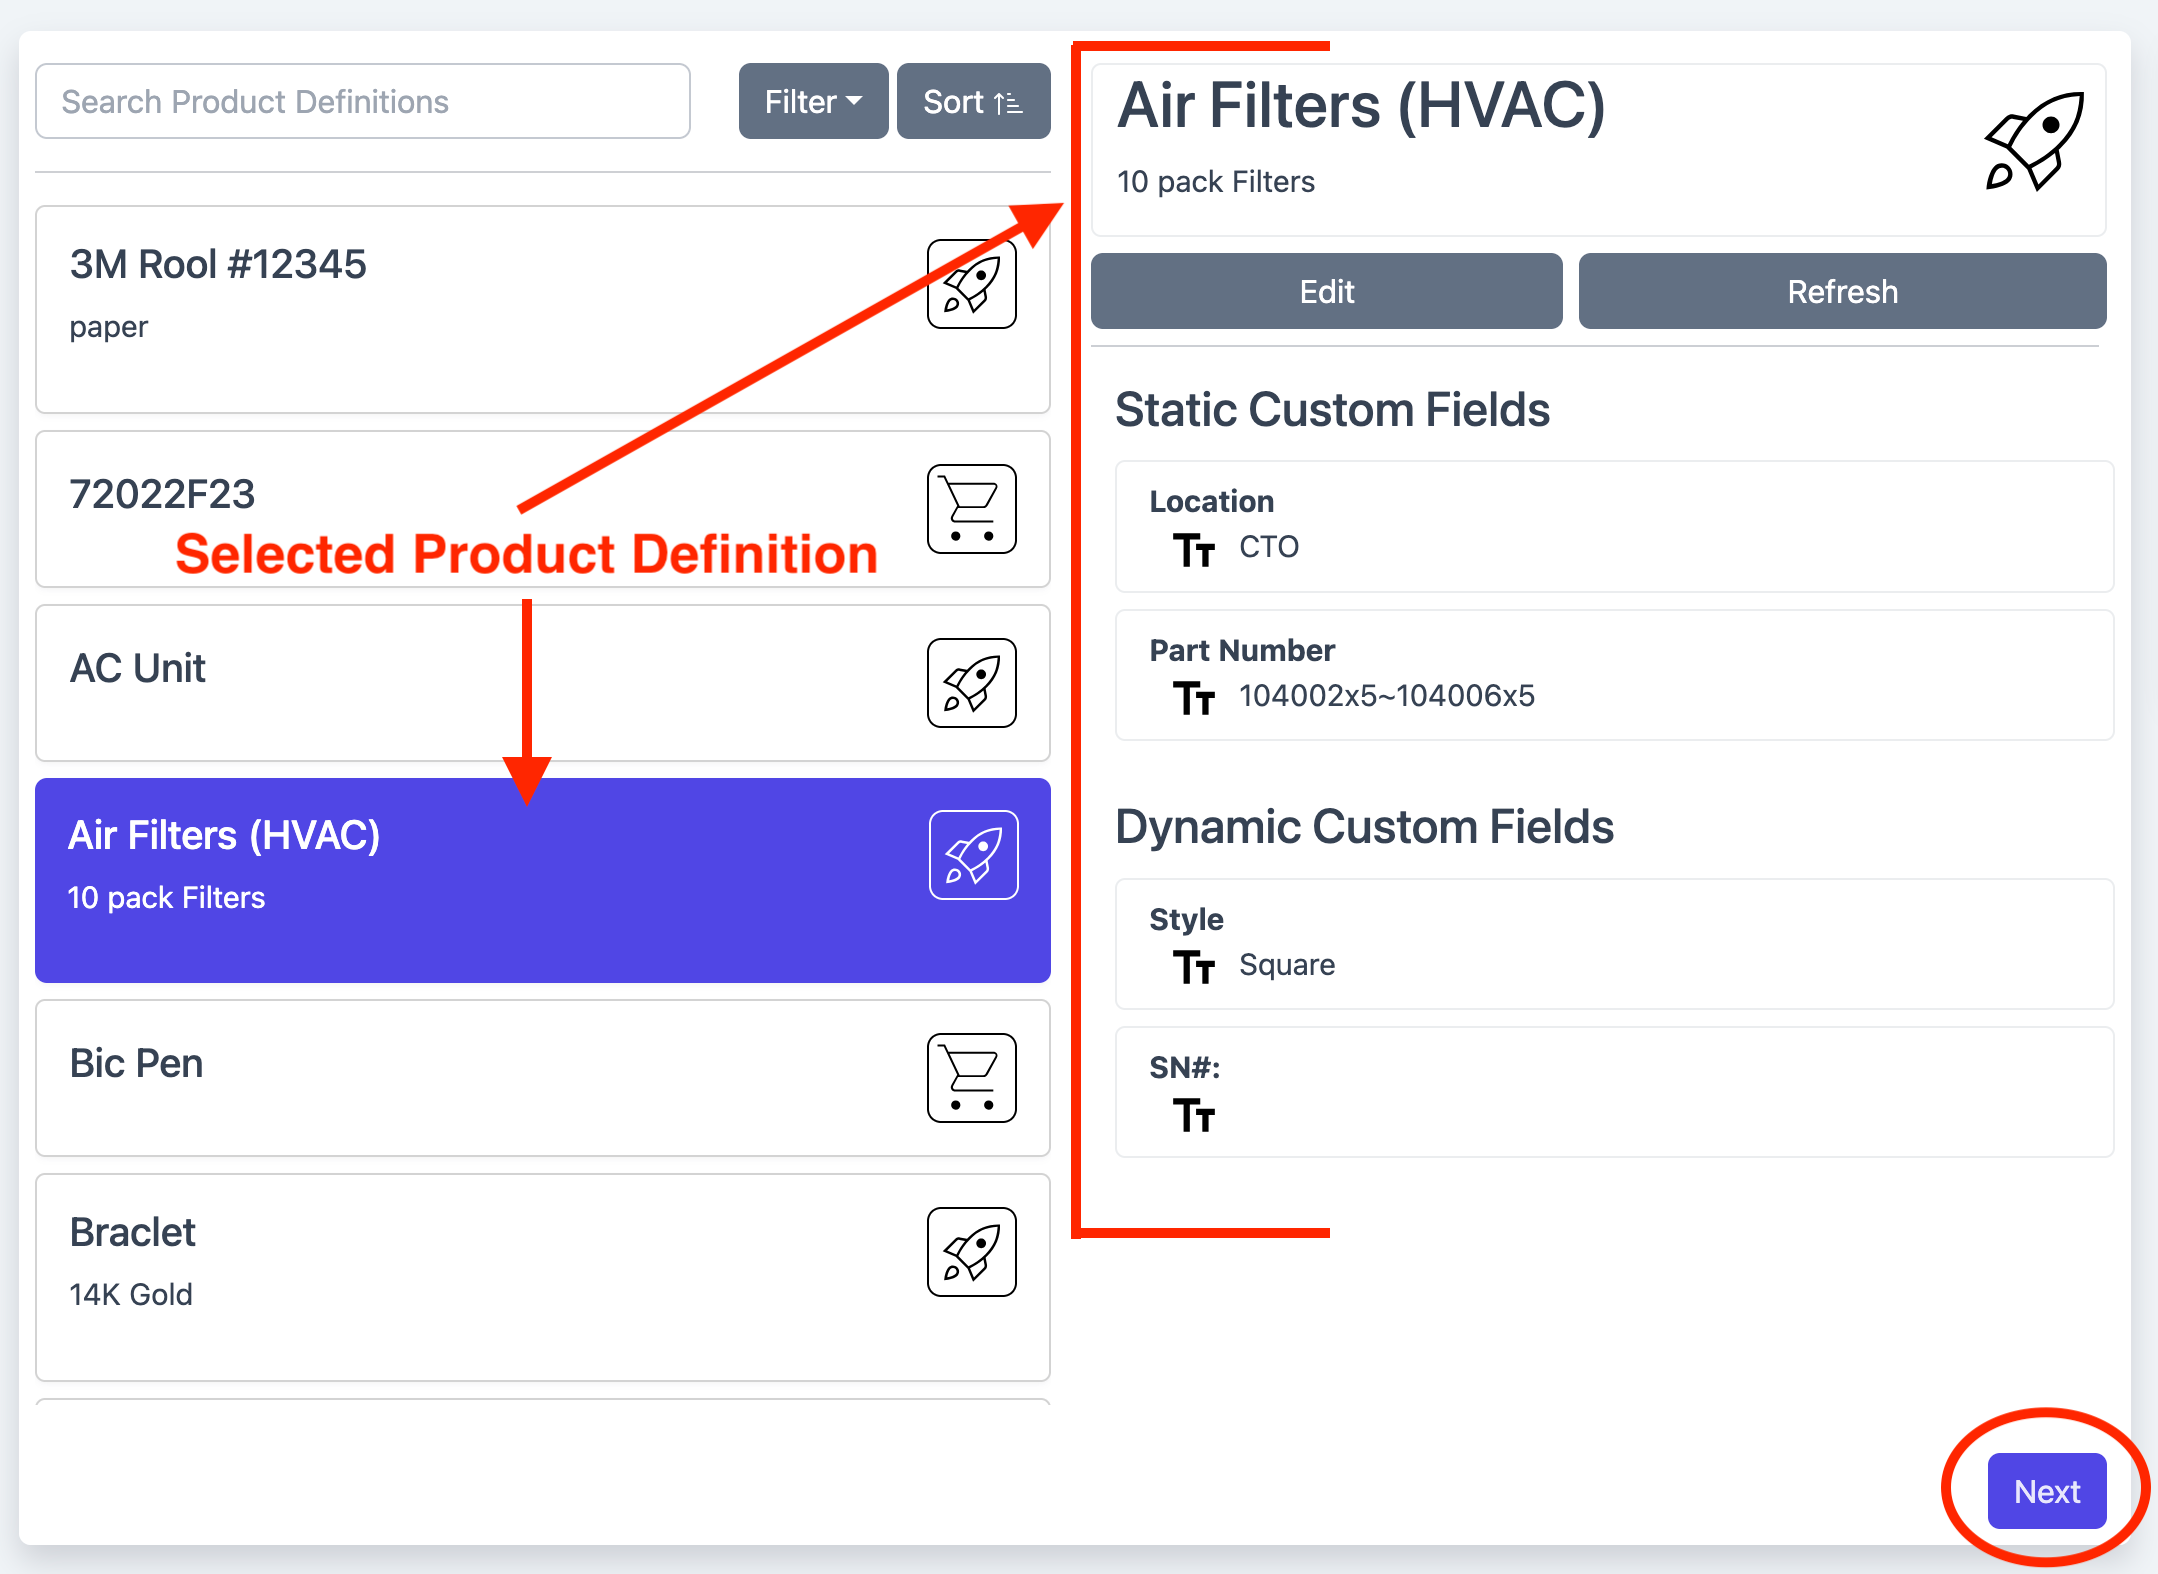2158x1574 pixels.
Task: Click shopping cart icon on Bic Pen
Action: pyautogui.click(x=971, y=1078)
